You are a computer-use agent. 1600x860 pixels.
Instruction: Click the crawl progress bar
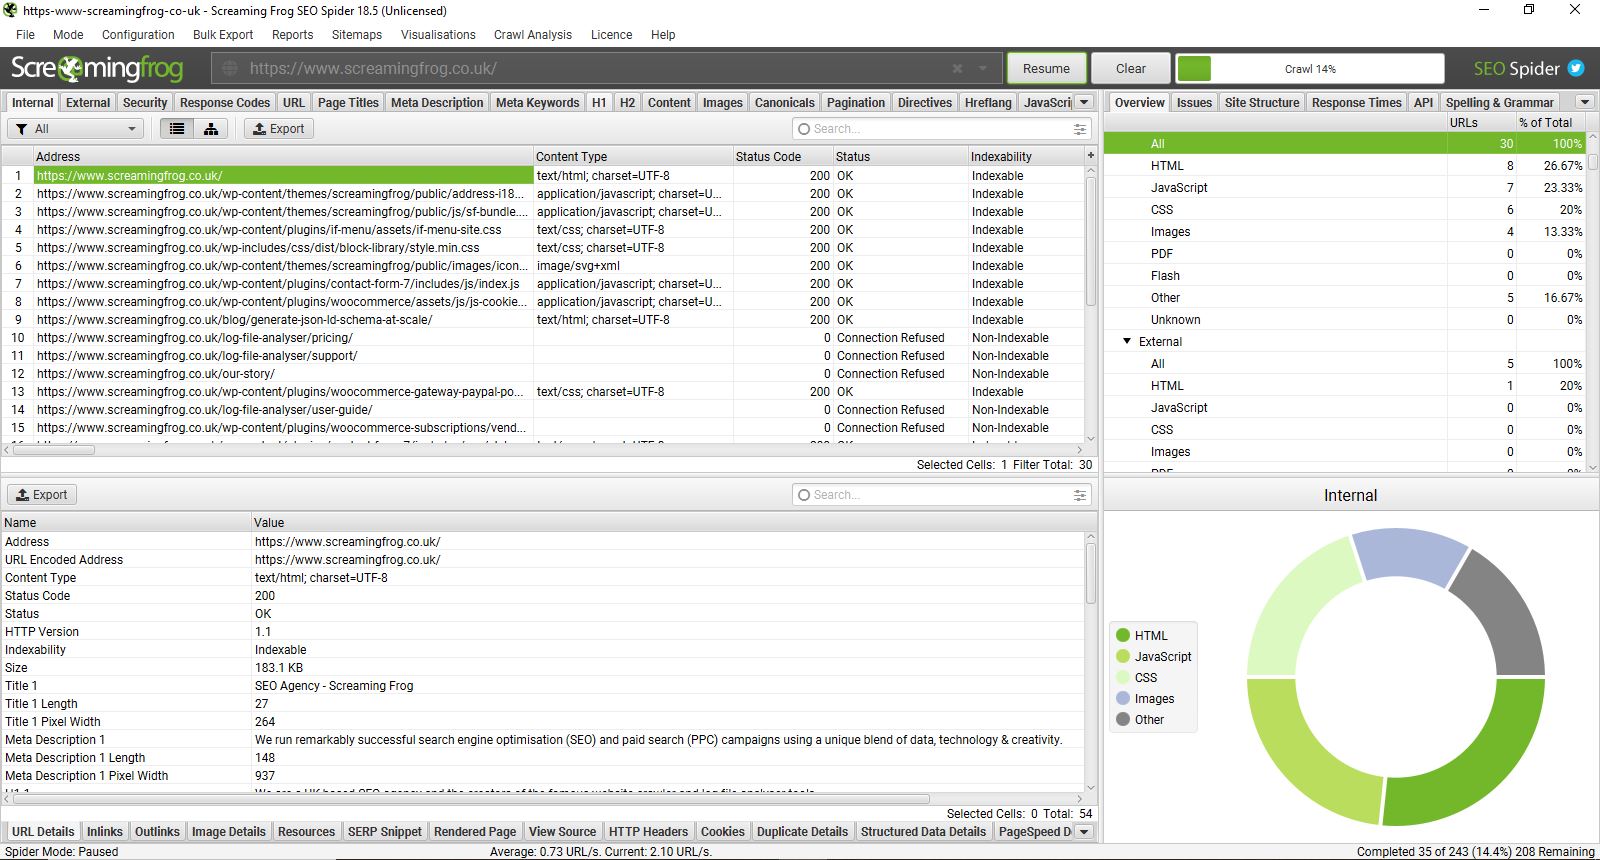(x=1310, y=69)
